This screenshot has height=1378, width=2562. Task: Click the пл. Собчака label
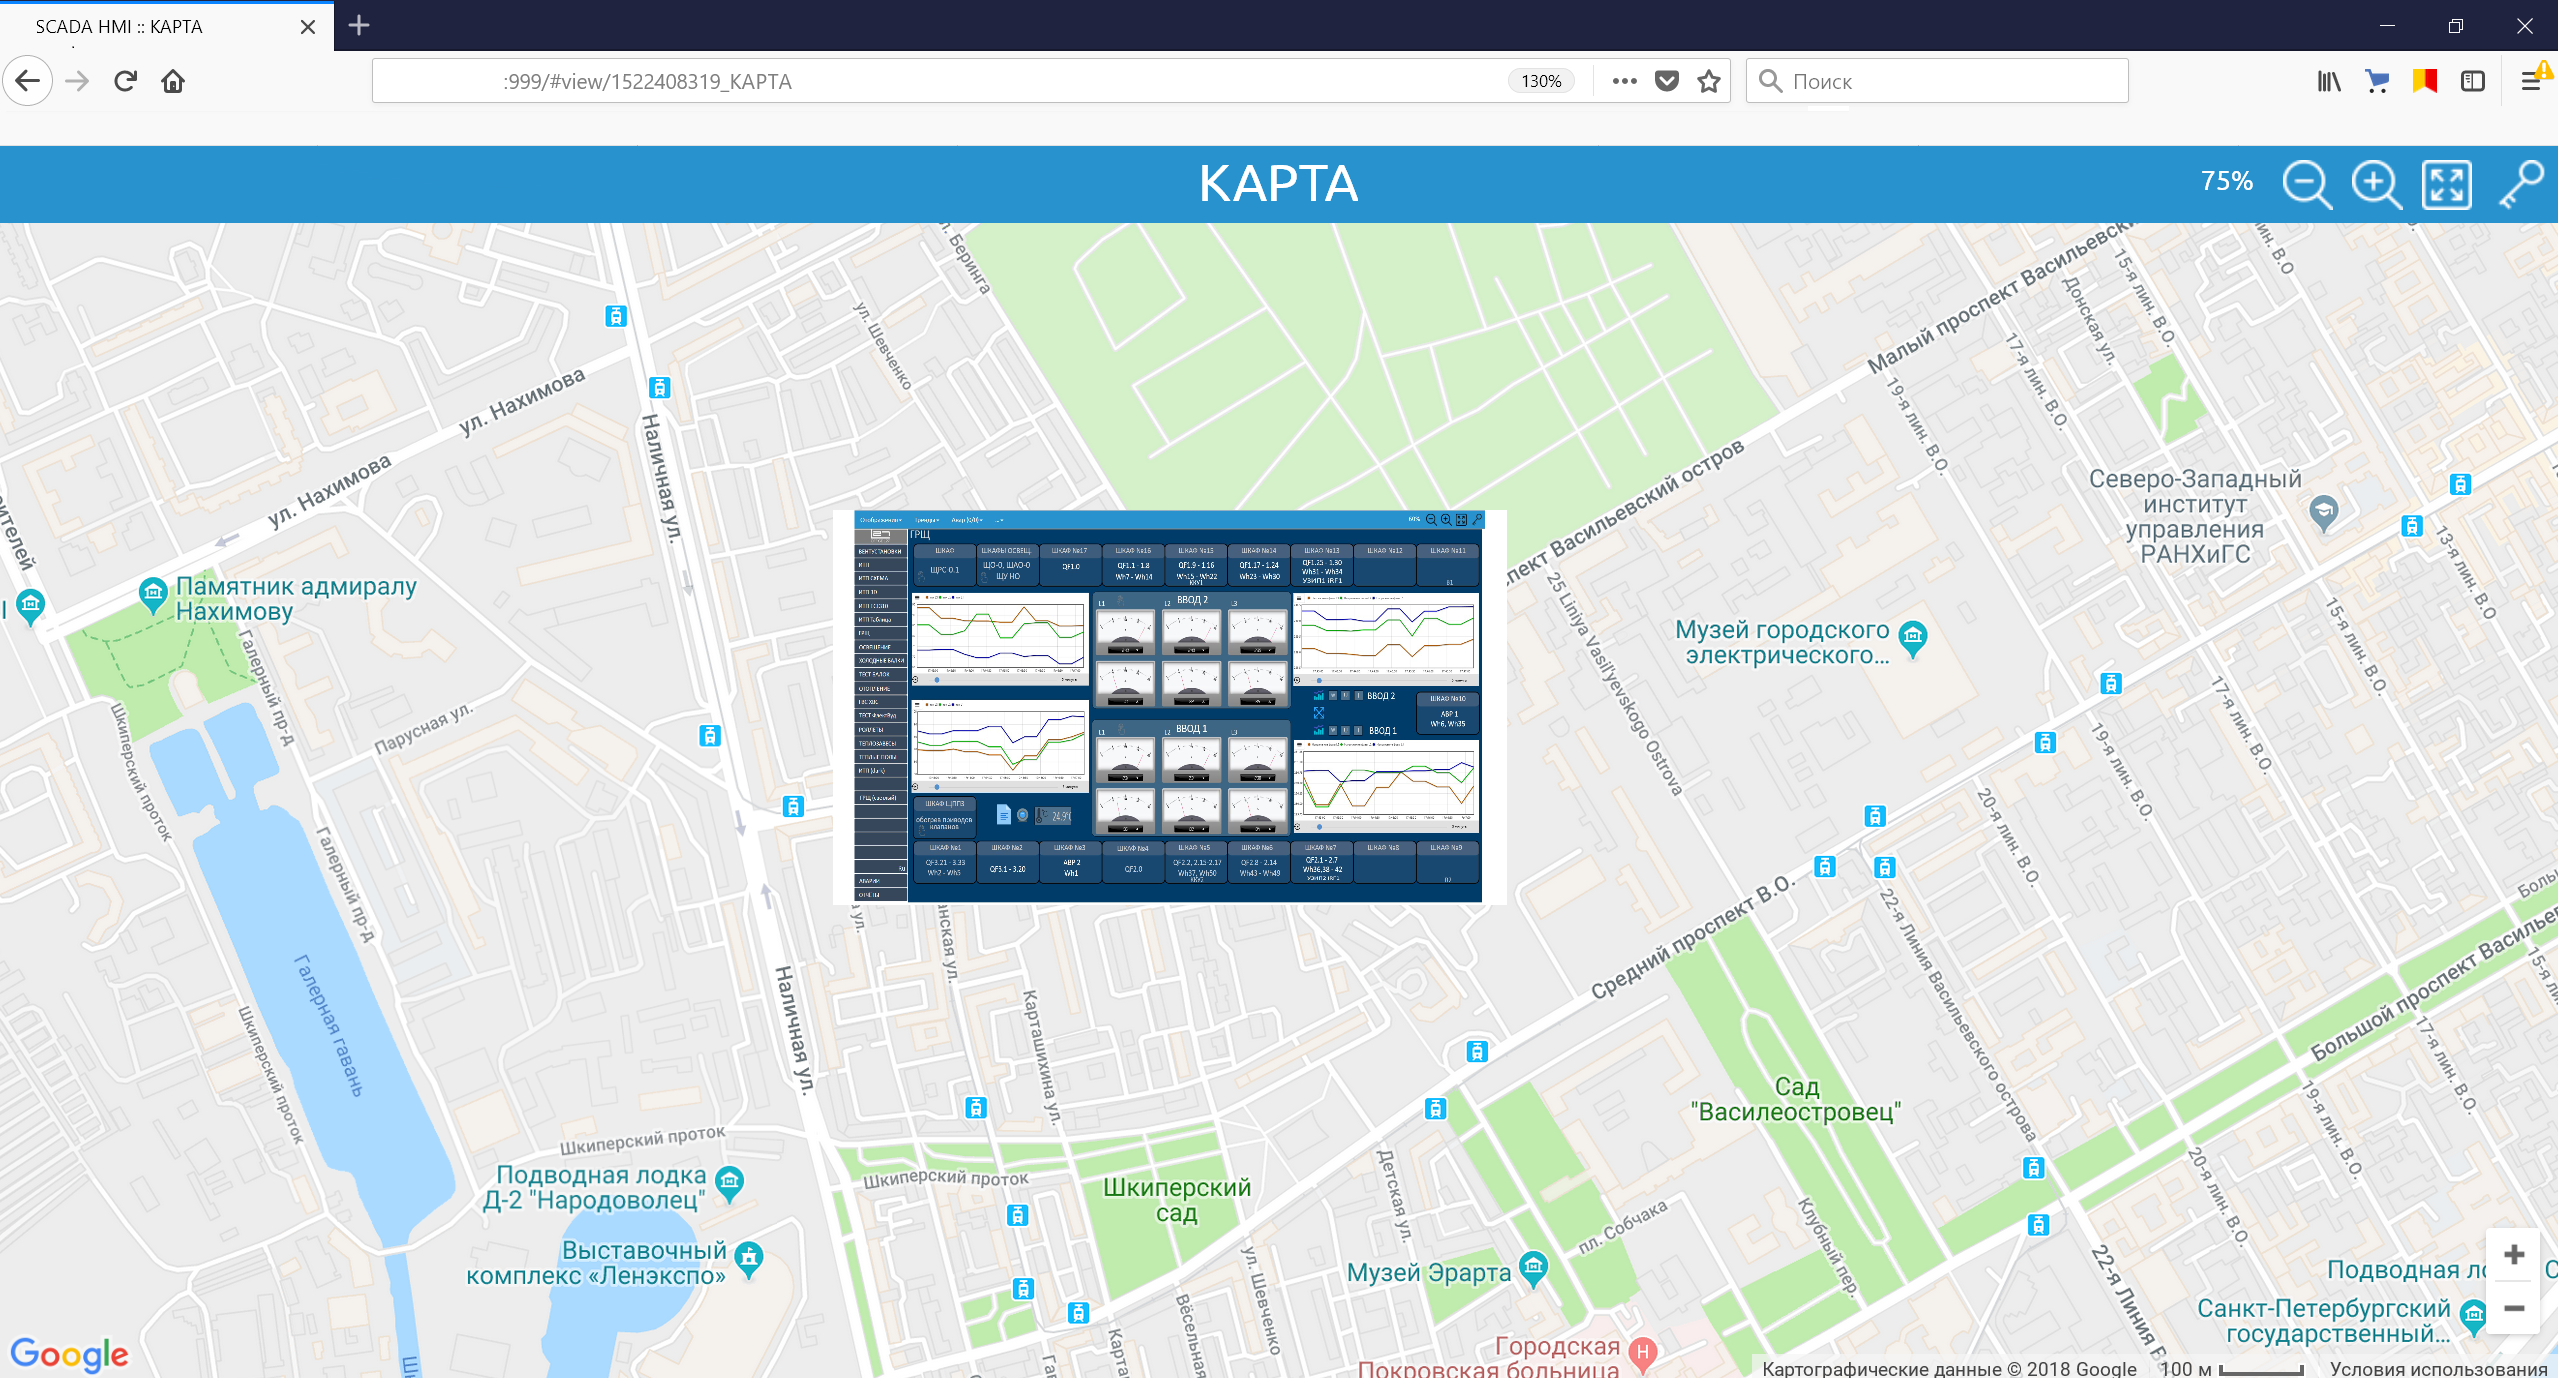point(1622,1226)
